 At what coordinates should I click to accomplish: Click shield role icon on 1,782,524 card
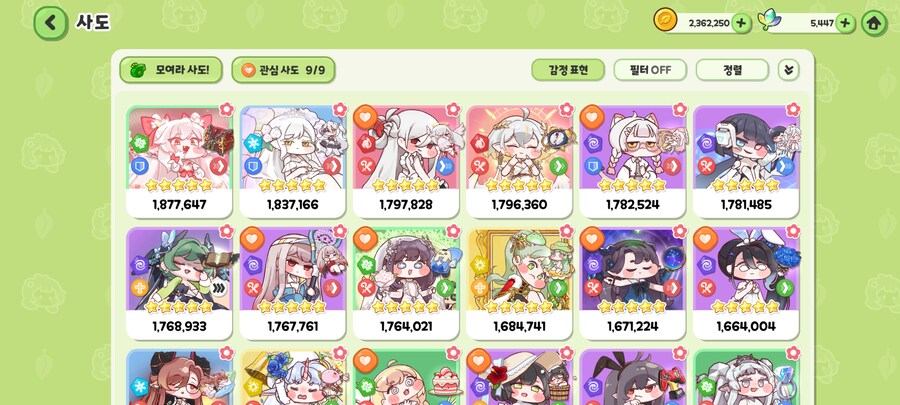pos(592,166)
